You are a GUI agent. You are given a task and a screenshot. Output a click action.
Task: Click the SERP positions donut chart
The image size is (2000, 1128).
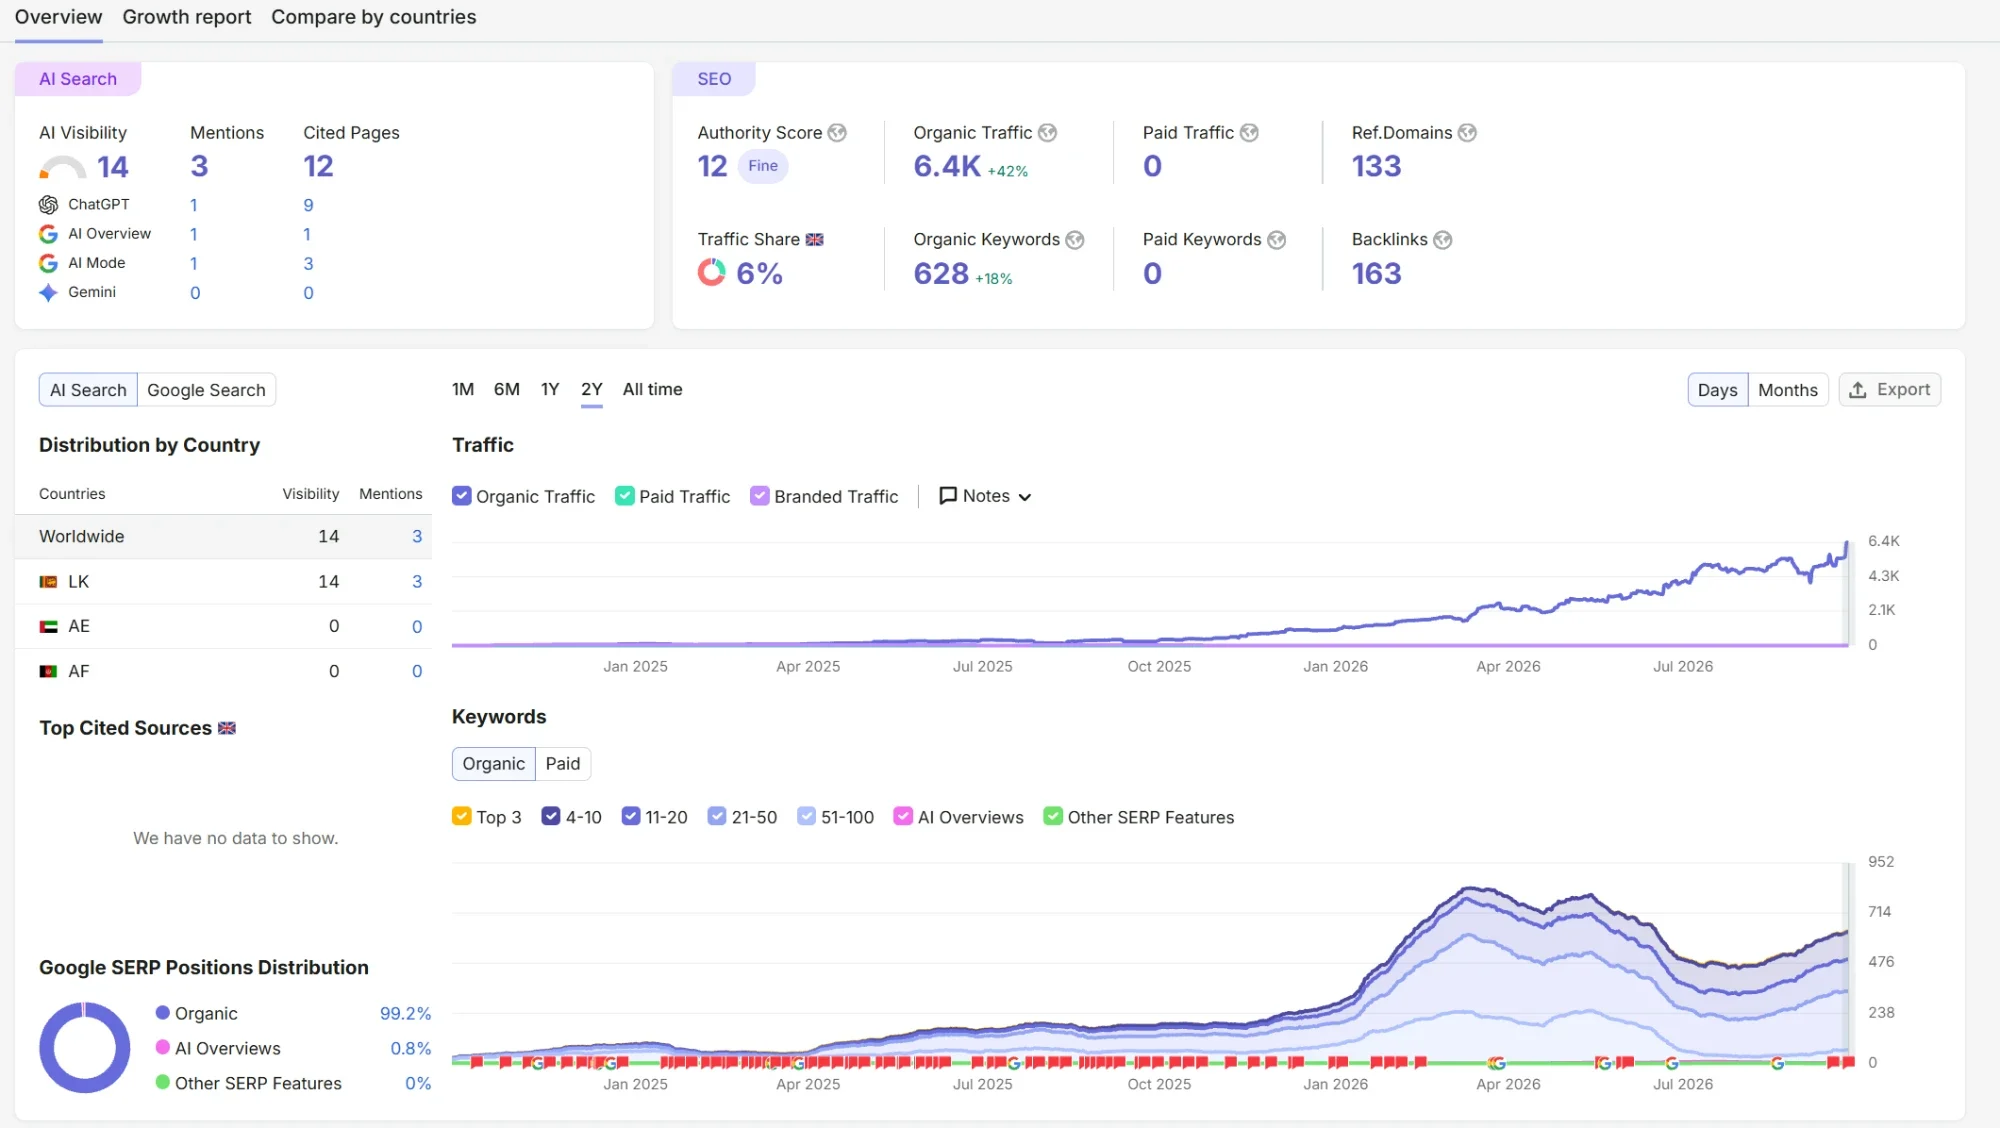coord(85,1048)
